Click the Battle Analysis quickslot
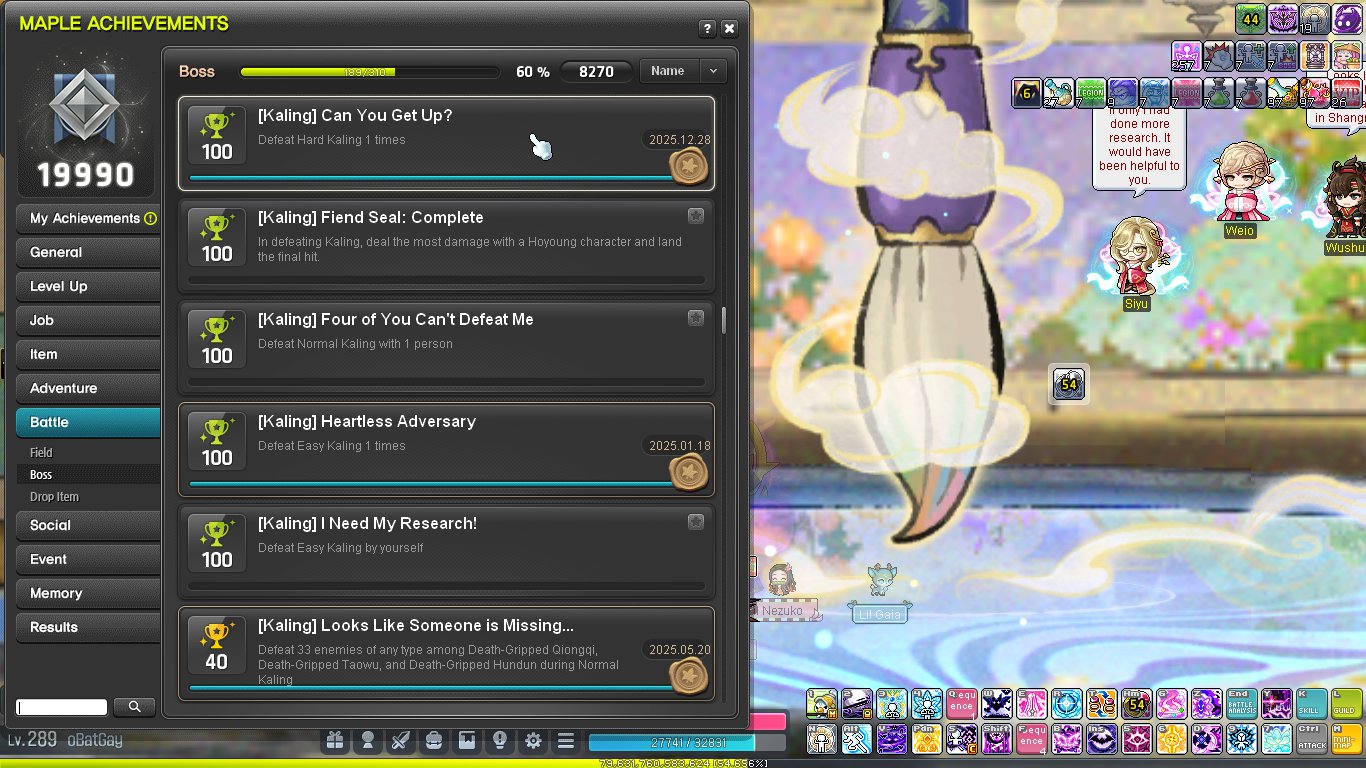This screenshot has width=1366, height=768. point(1240,704)
